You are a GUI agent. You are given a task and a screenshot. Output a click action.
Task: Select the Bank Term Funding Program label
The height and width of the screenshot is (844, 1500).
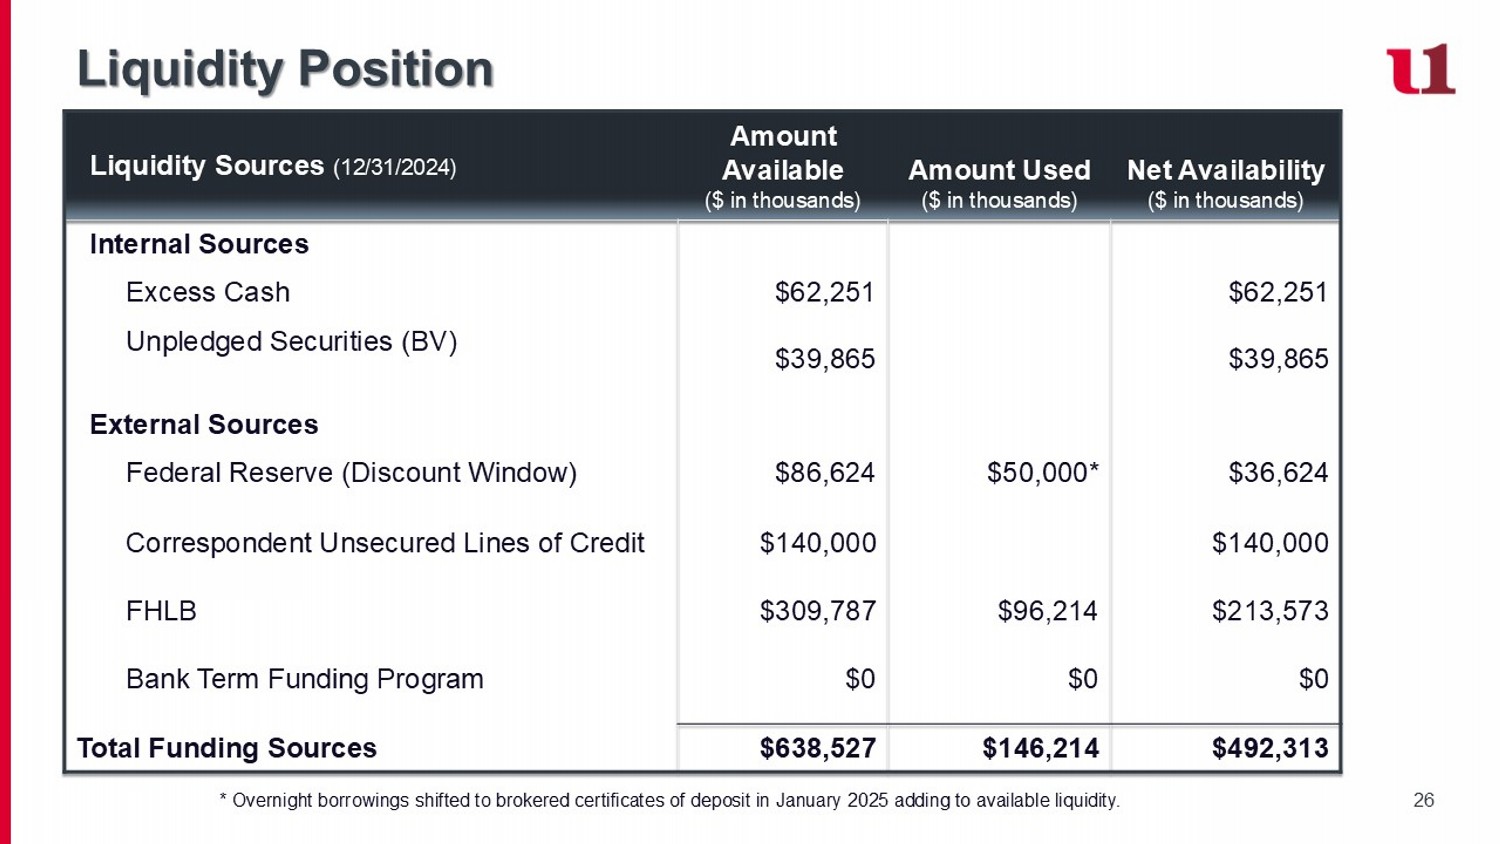[304, 679]
